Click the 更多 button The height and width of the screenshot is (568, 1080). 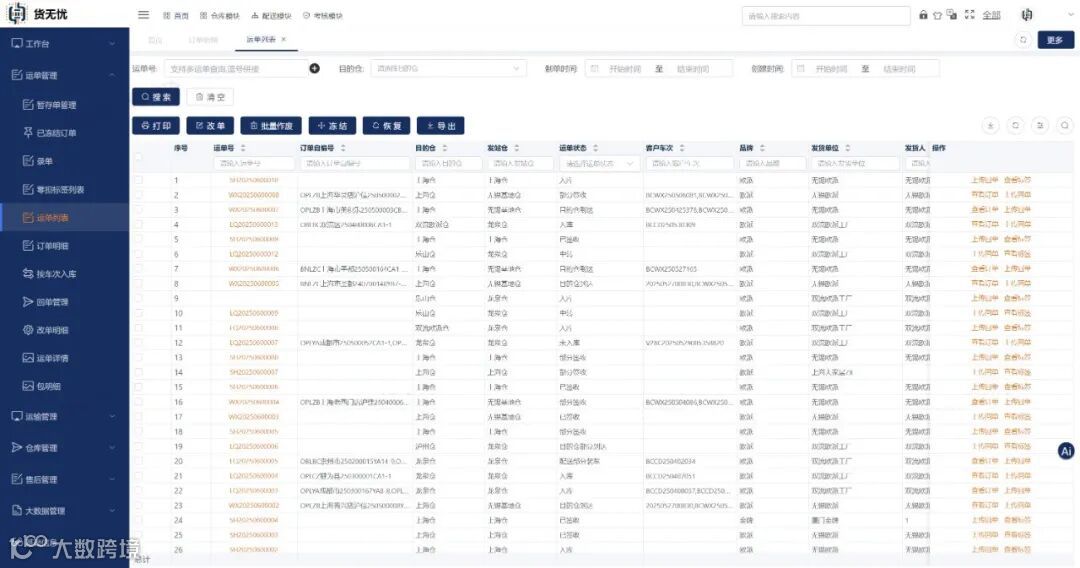pos(1055,40)
